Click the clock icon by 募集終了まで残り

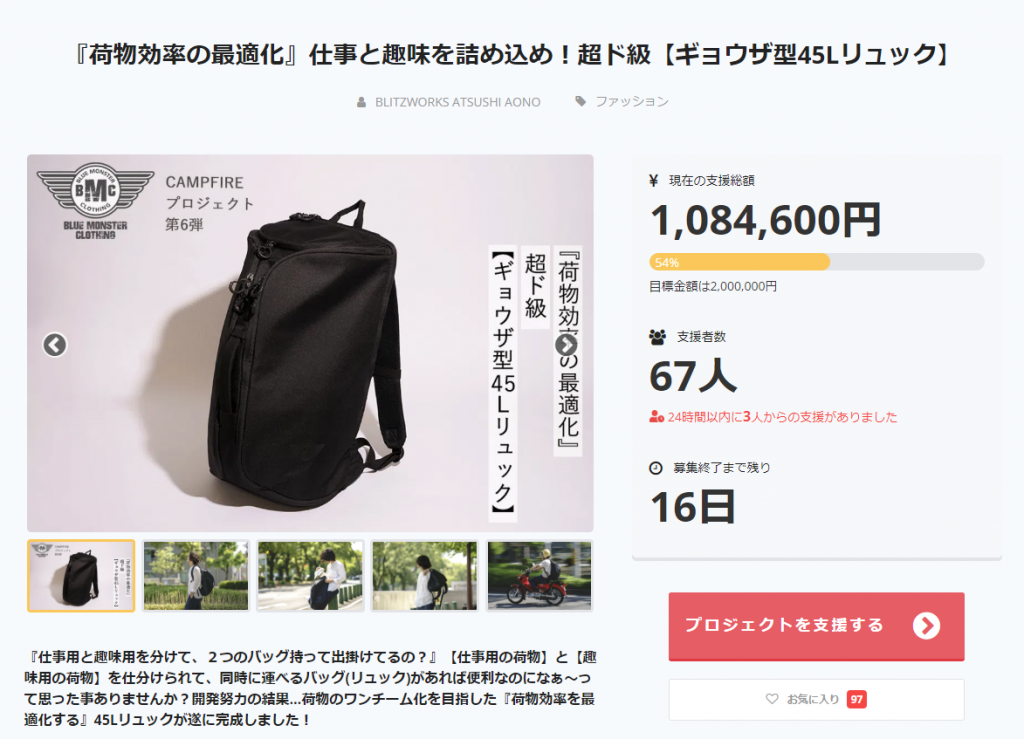(x=656, y=467)
